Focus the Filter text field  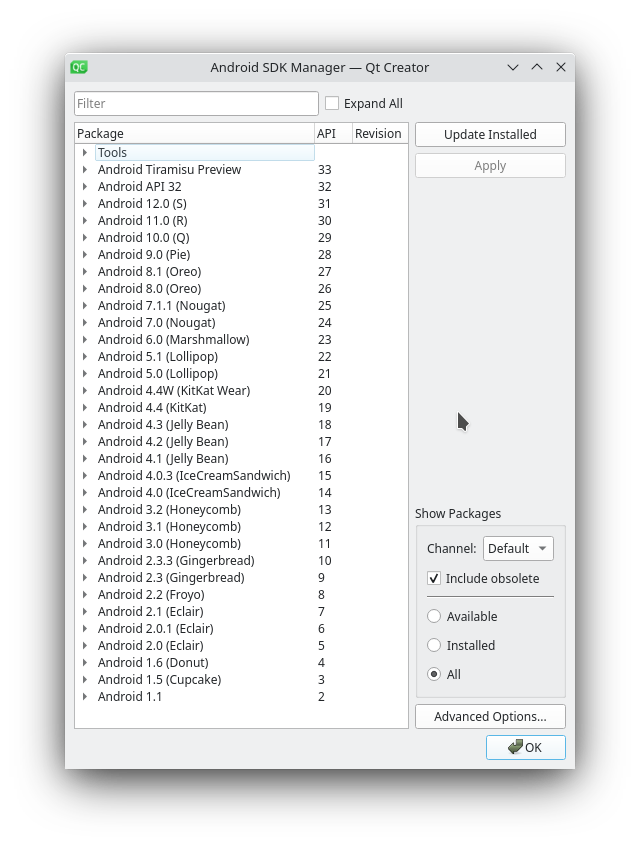tap(196, 103)
